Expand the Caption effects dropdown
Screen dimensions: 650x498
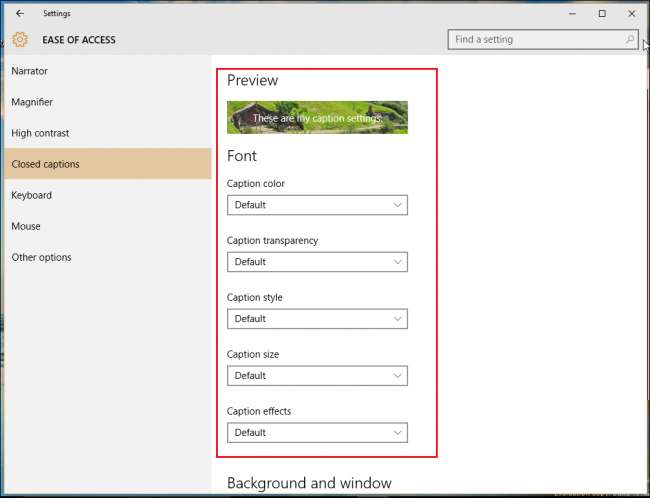coord(317,433)
